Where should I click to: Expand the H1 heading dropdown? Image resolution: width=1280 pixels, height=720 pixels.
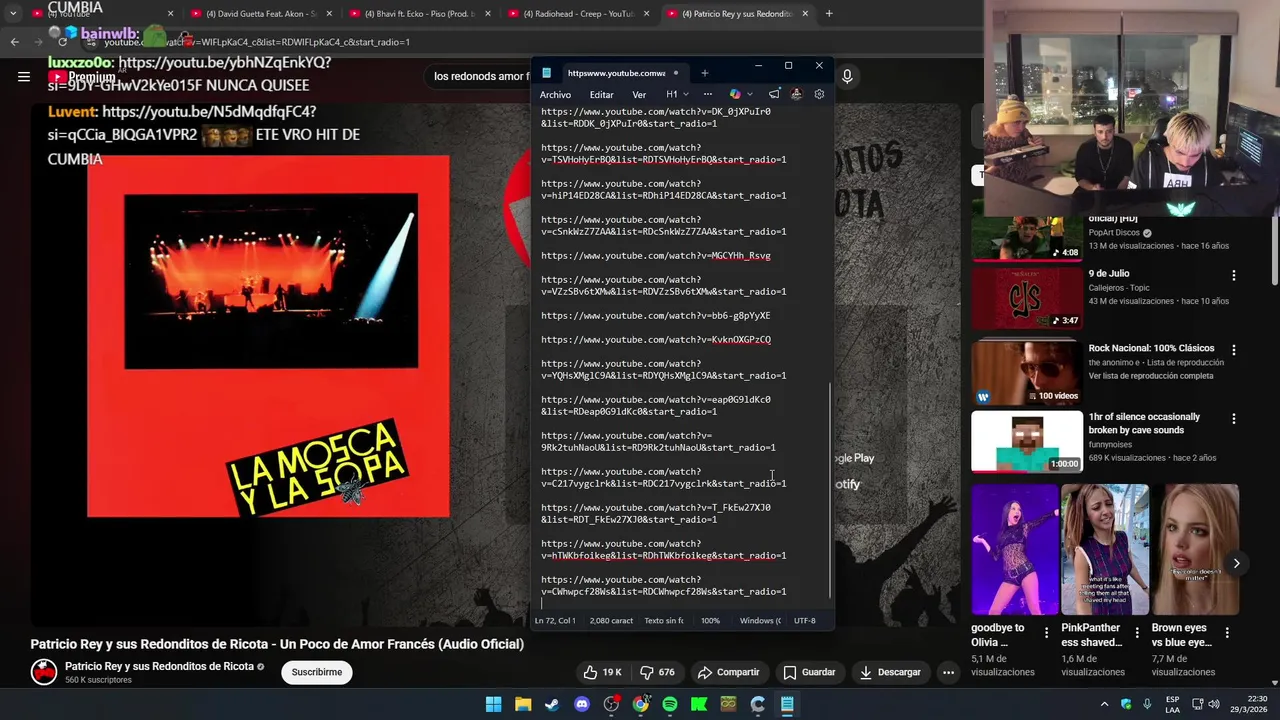pos(677,94)
